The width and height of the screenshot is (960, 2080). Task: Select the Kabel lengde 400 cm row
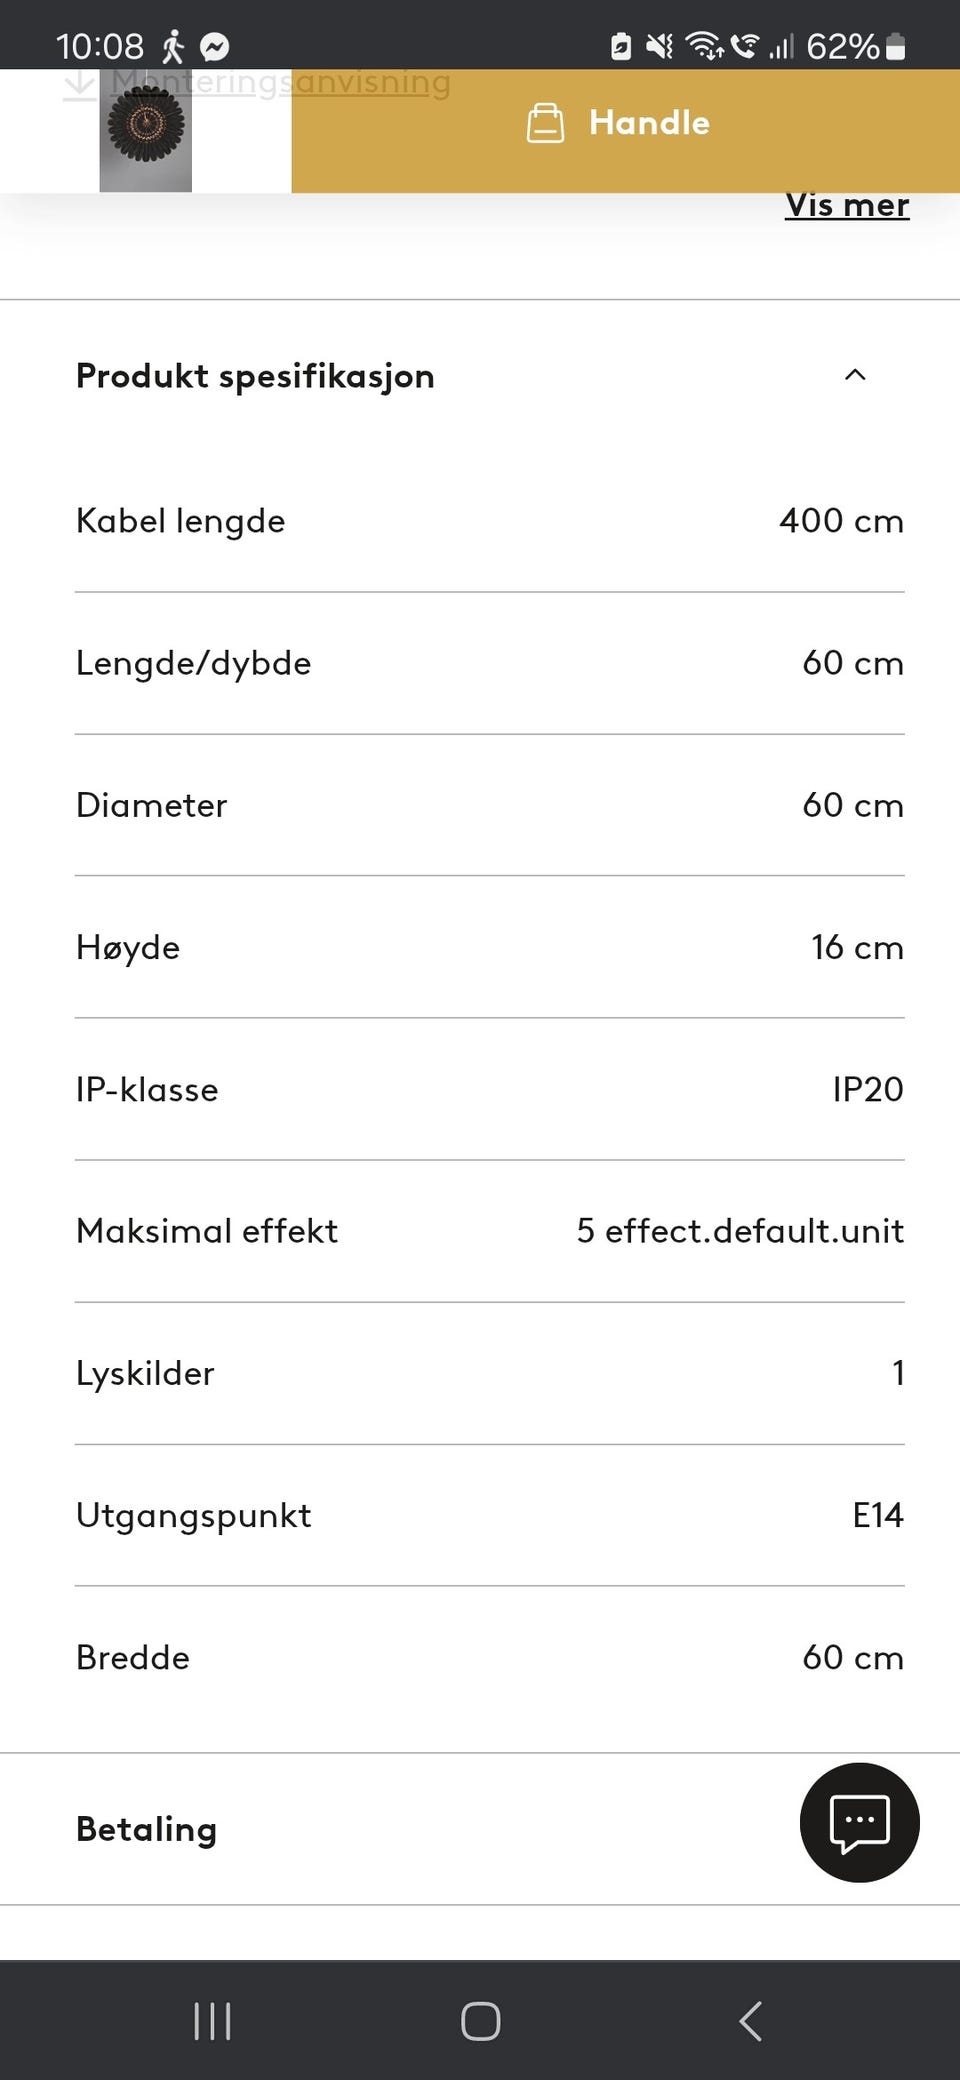coord(490,521)
